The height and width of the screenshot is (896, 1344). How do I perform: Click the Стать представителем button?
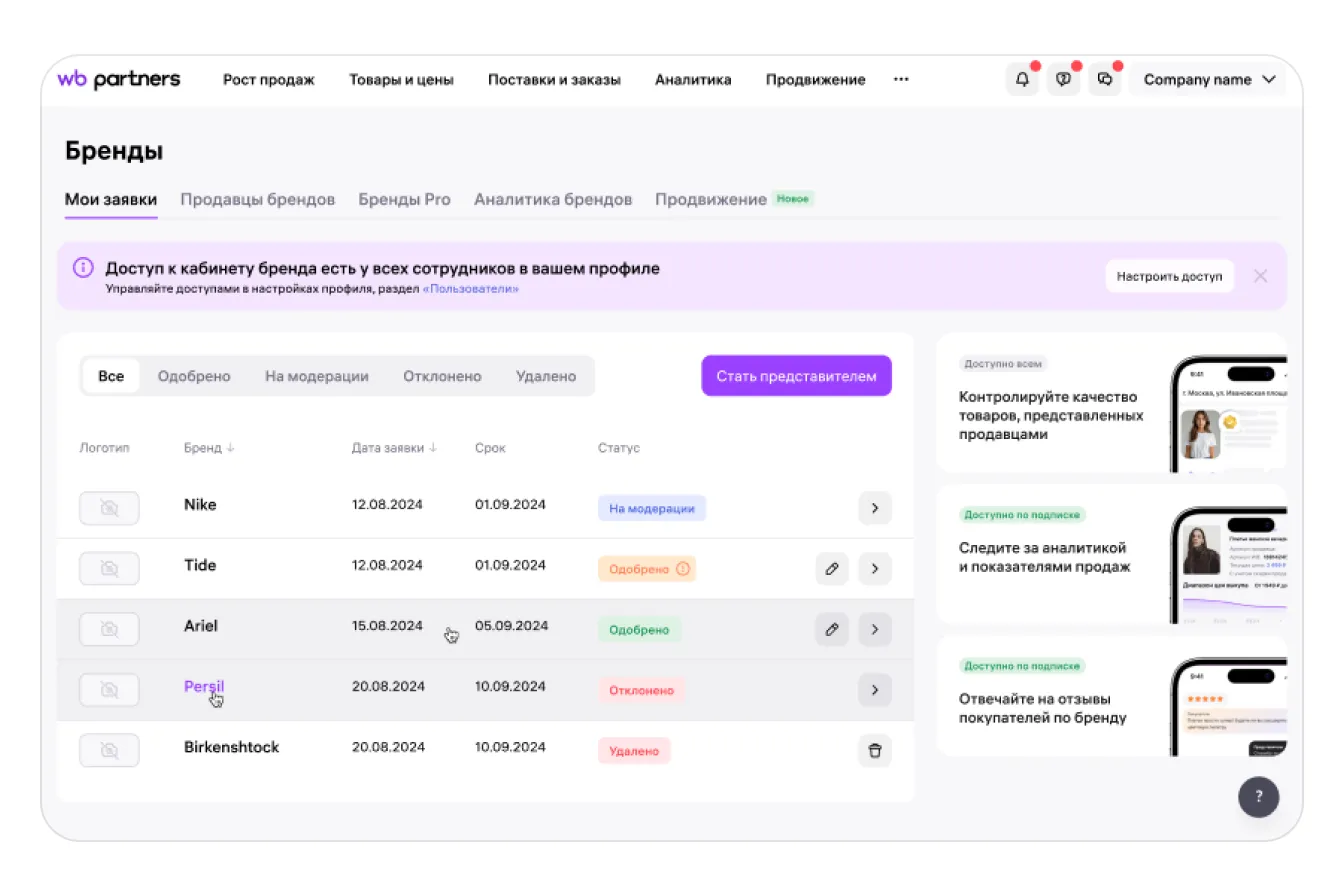click(796, 376)
